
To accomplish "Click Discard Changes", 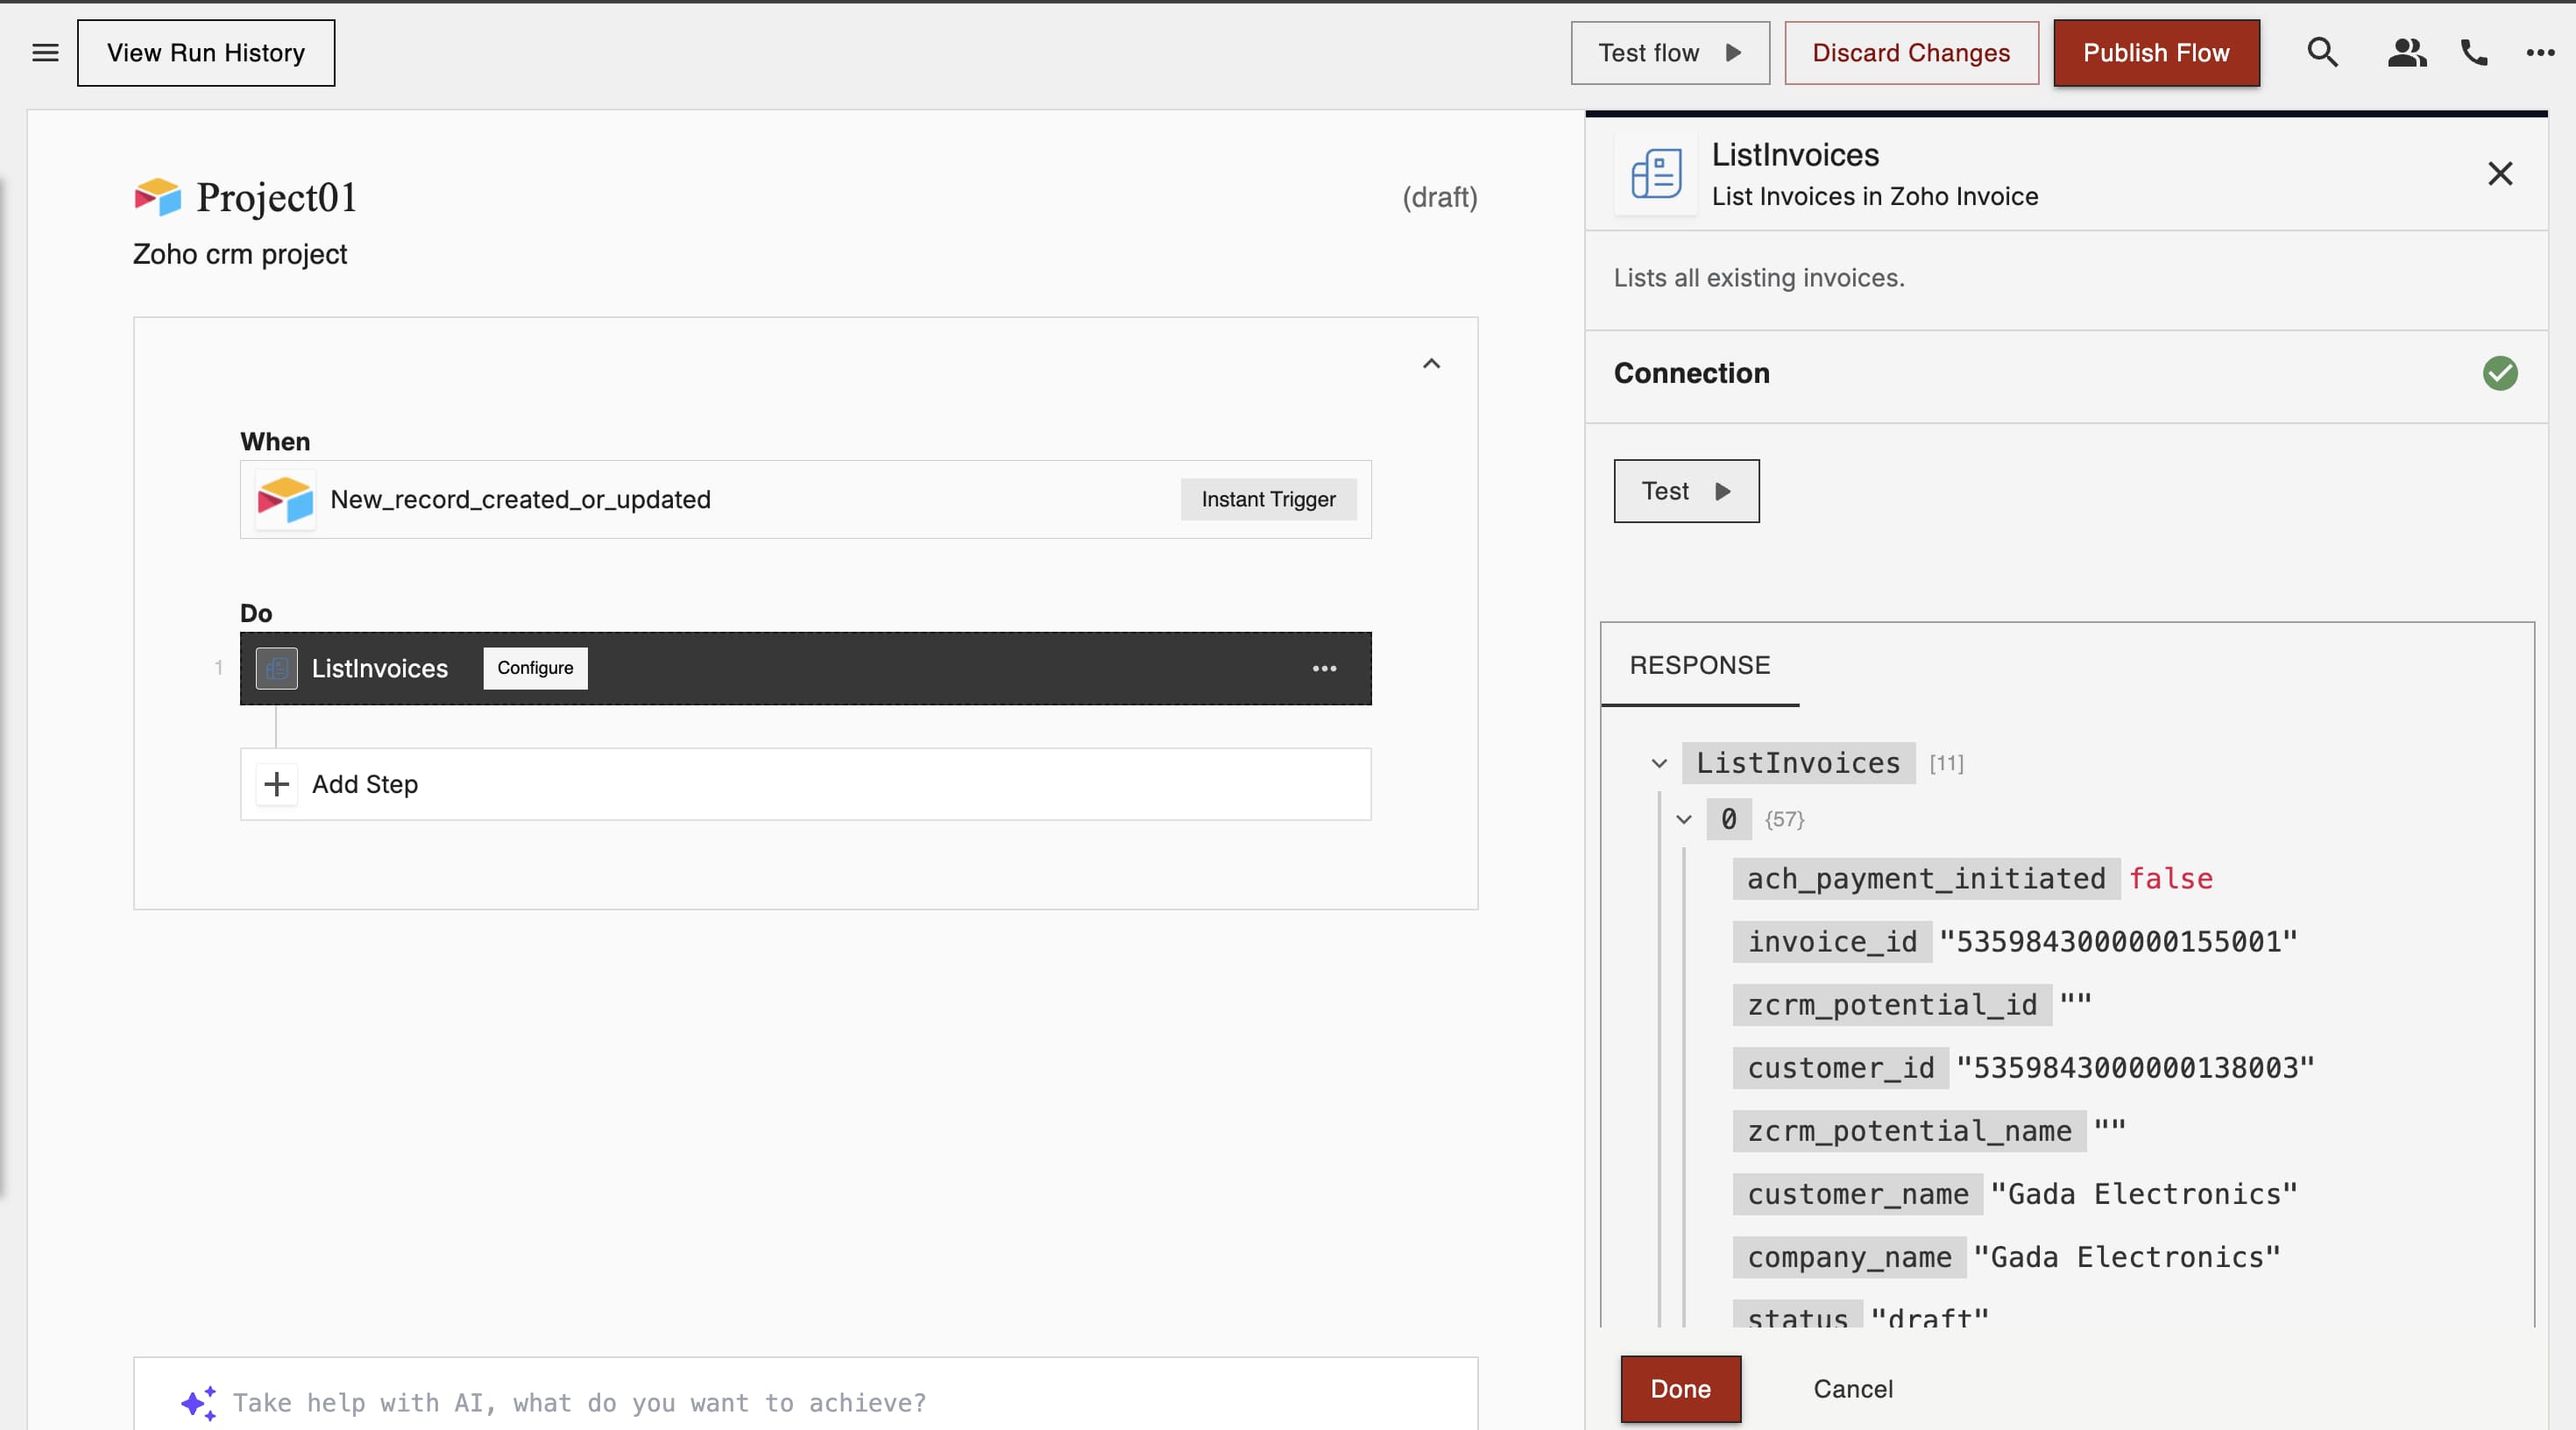I will pyautogui.click(x=1911, y=53).
